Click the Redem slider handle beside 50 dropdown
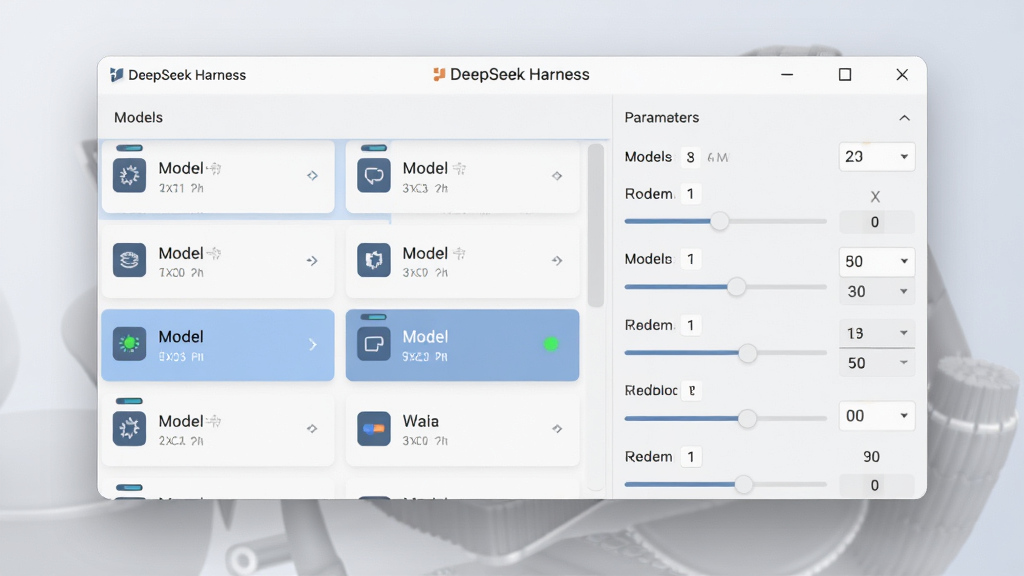Screen dimensions: 1024x576 (747, 353)
